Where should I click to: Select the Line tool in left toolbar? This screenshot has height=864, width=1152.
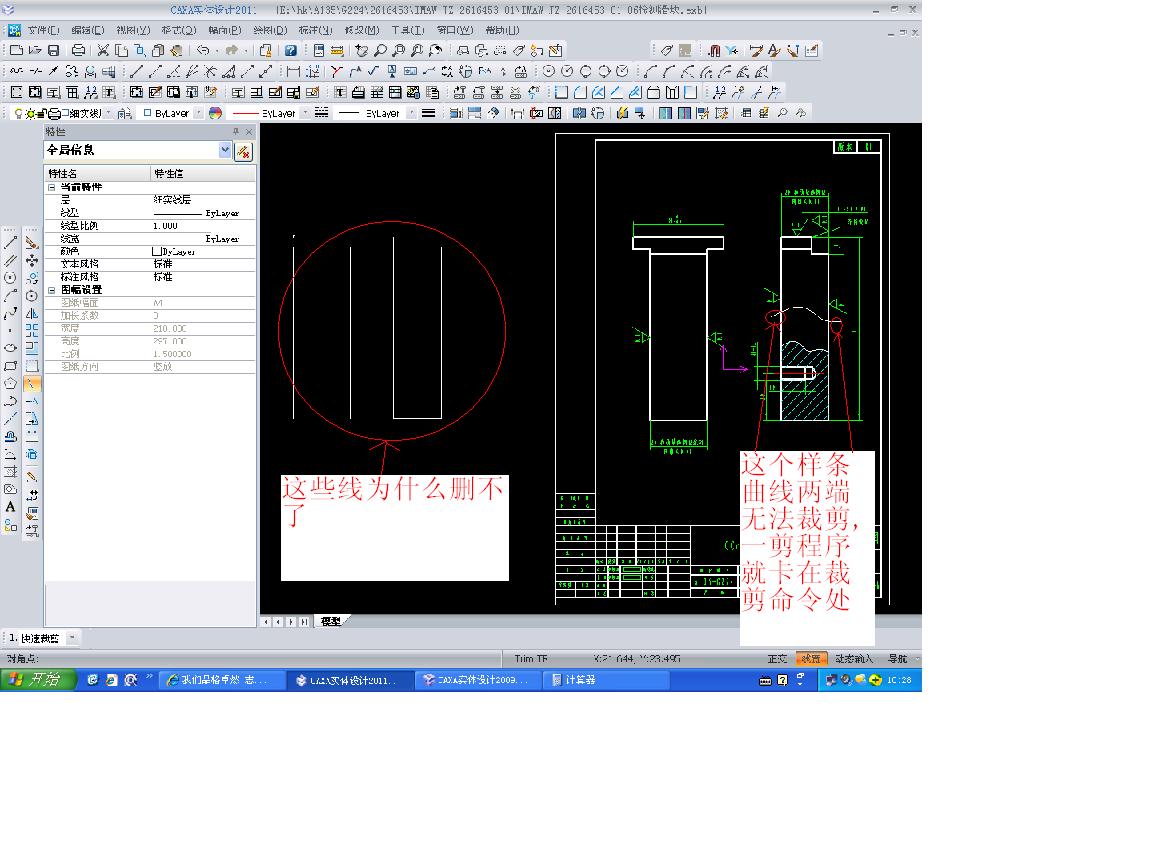tap(10, 242)
